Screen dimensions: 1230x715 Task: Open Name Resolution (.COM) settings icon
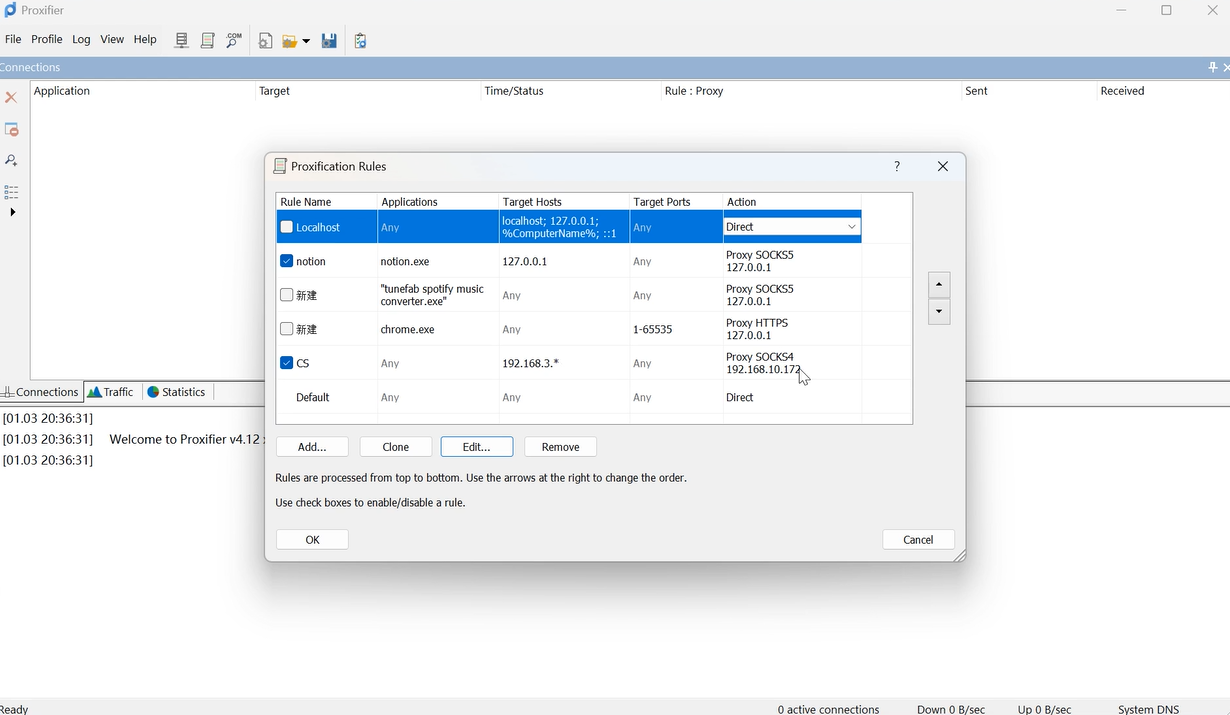234,41
